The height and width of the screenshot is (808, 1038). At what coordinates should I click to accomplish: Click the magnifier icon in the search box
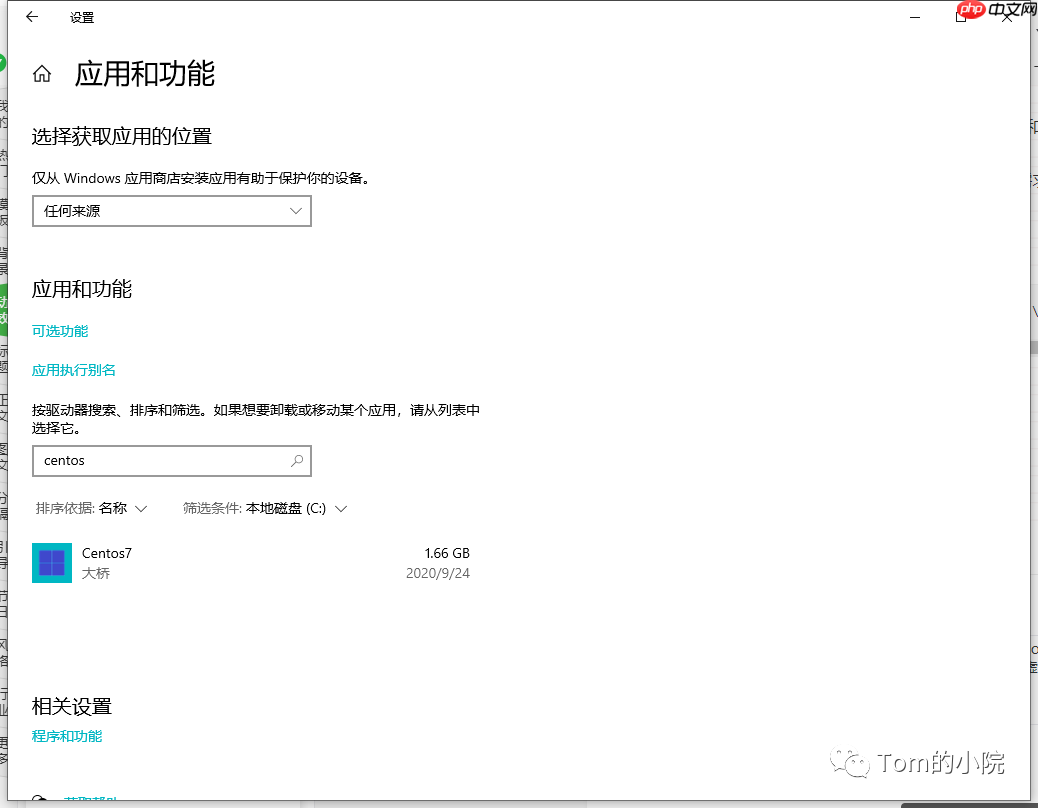[x=296, y=460]
